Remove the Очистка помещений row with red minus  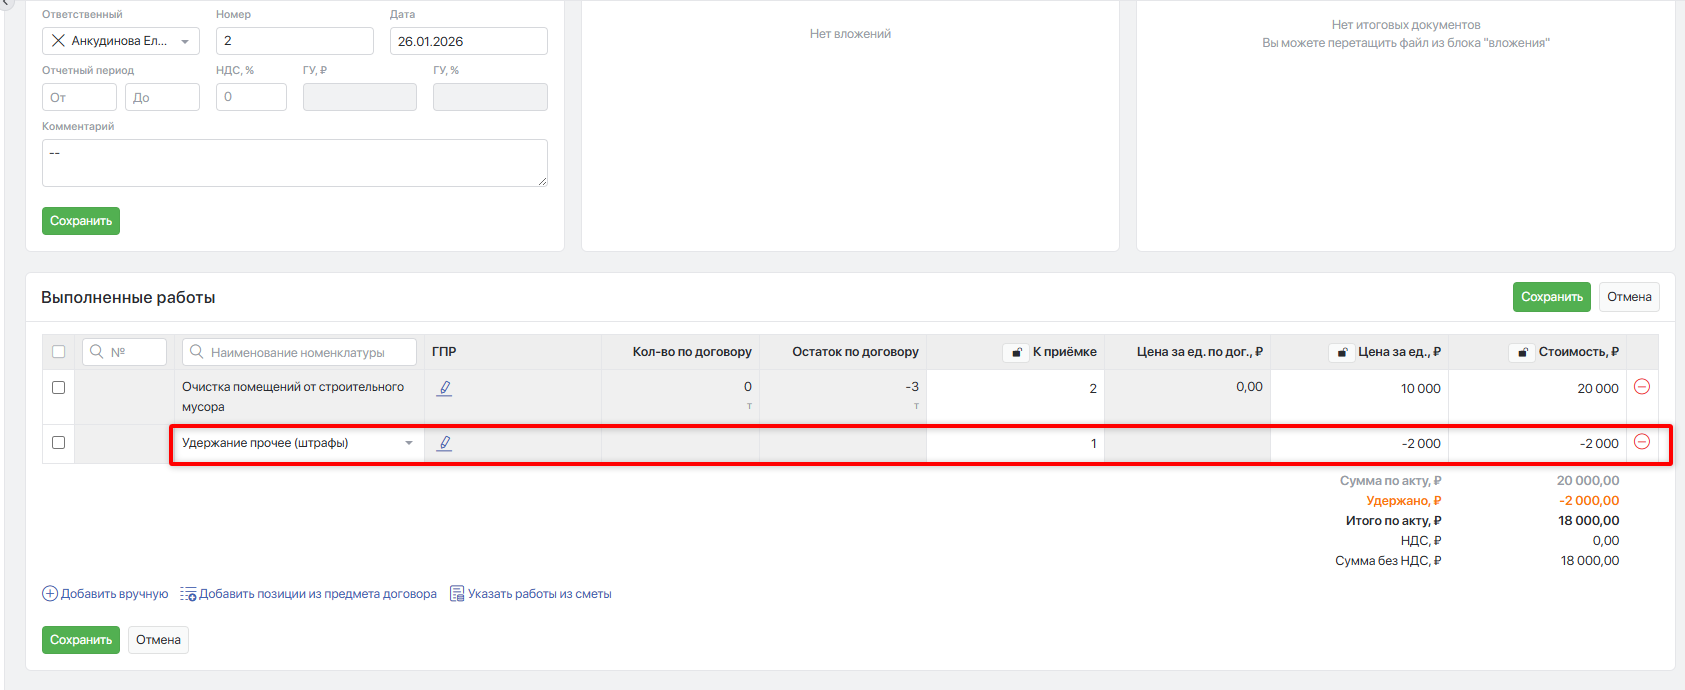pos(1641,387)
